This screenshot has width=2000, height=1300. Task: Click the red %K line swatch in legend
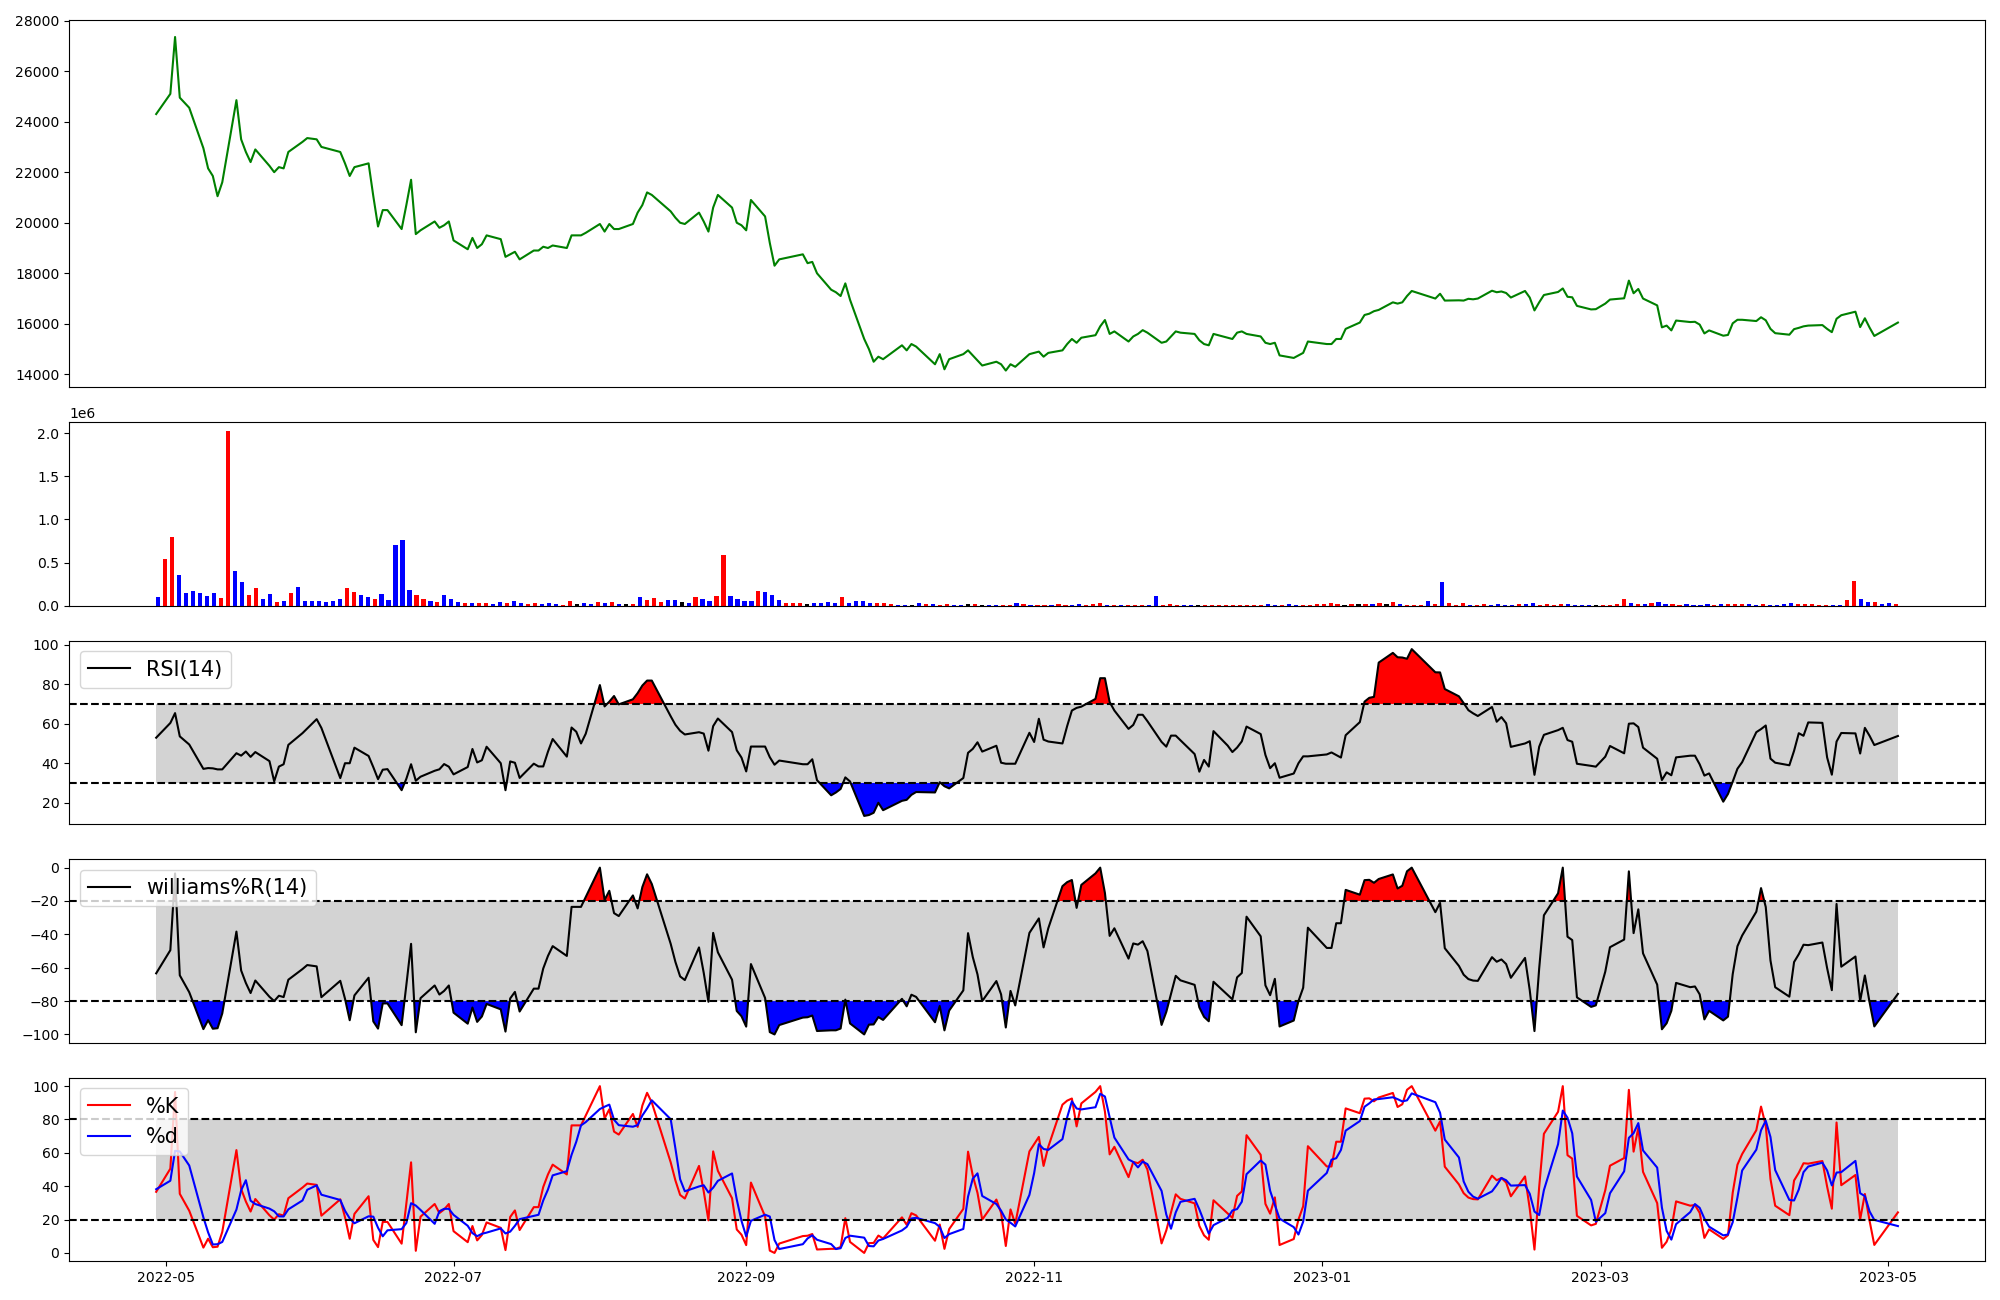pos(109,1105)
